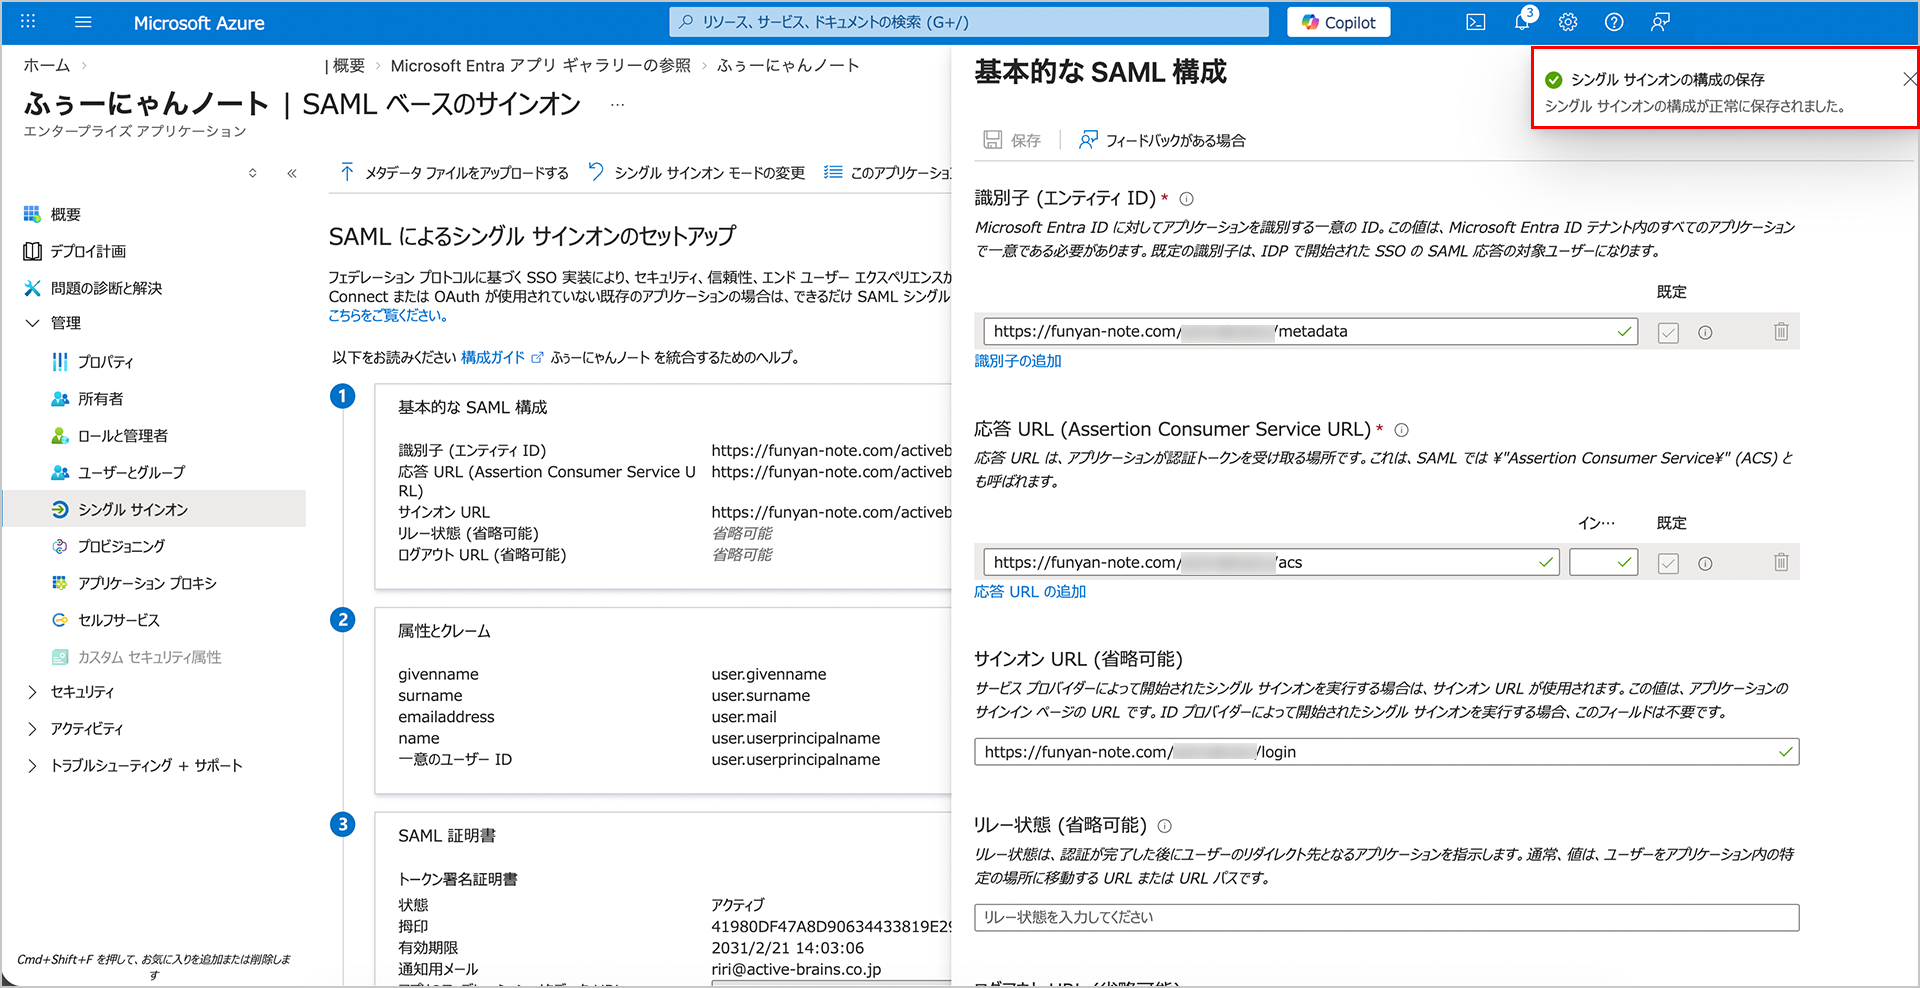
Task: Delete the entity ID metadata entry
Action: pos(1780,332)
